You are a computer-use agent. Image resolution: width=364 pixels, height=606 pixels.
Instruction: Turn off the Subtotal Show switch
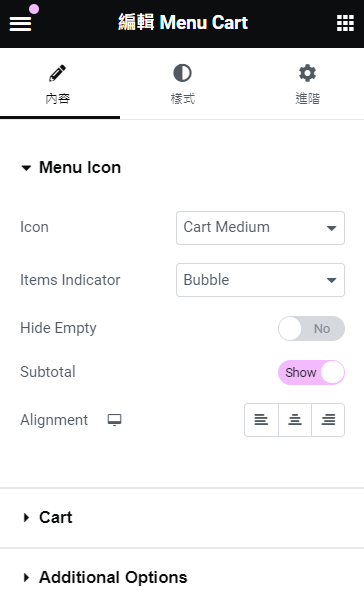coord(311,373)
